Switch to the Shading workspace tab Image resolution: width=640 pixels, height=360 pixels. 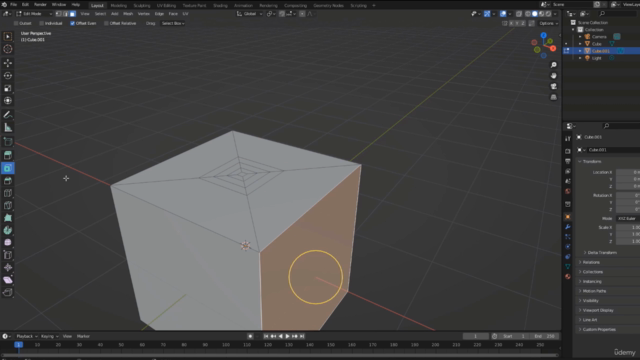coord(220,6)
